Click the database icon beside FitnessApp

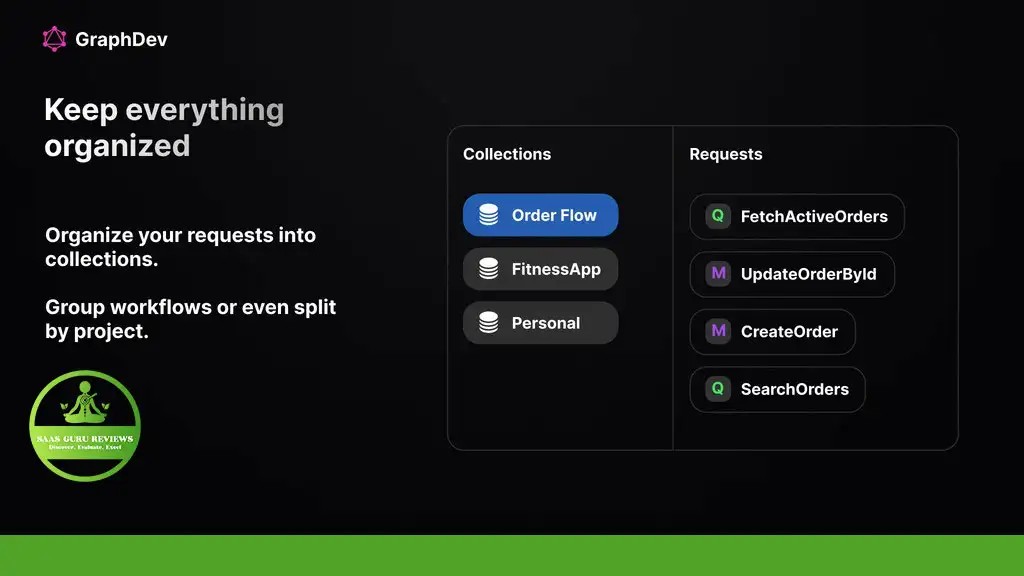[488, 269]
